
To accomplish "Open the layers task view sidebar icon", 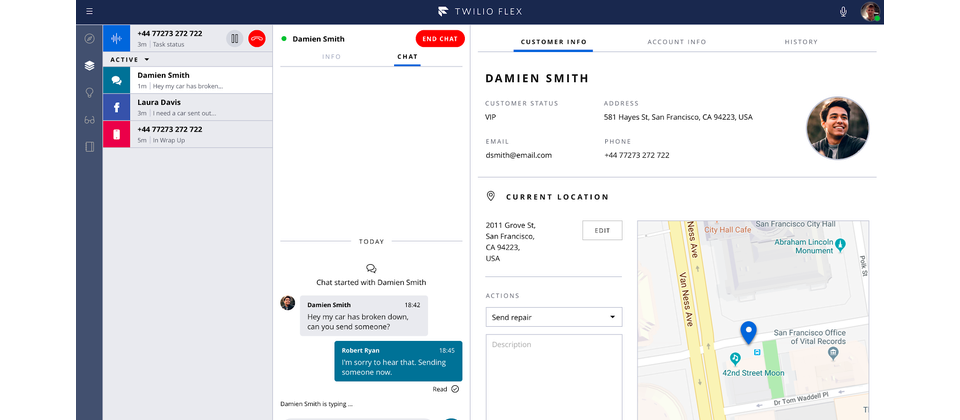I will pos(89,66).
